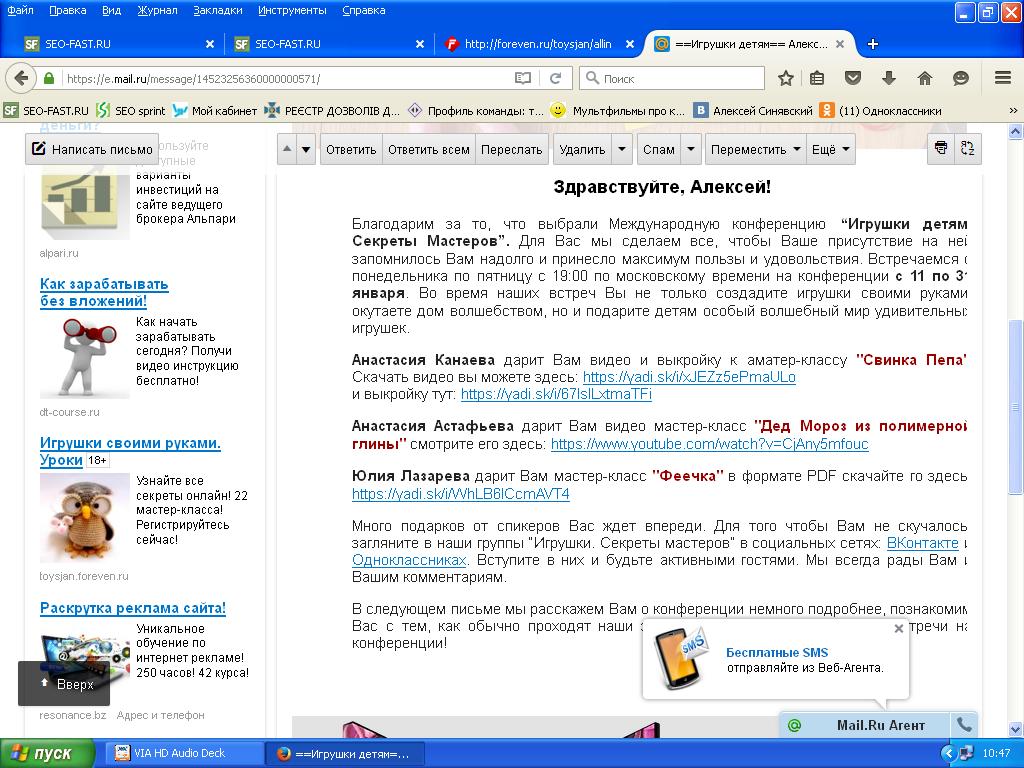Click the page vertical scrollbar thumb
The image size is (1024, 768).
click(1015, 406)
